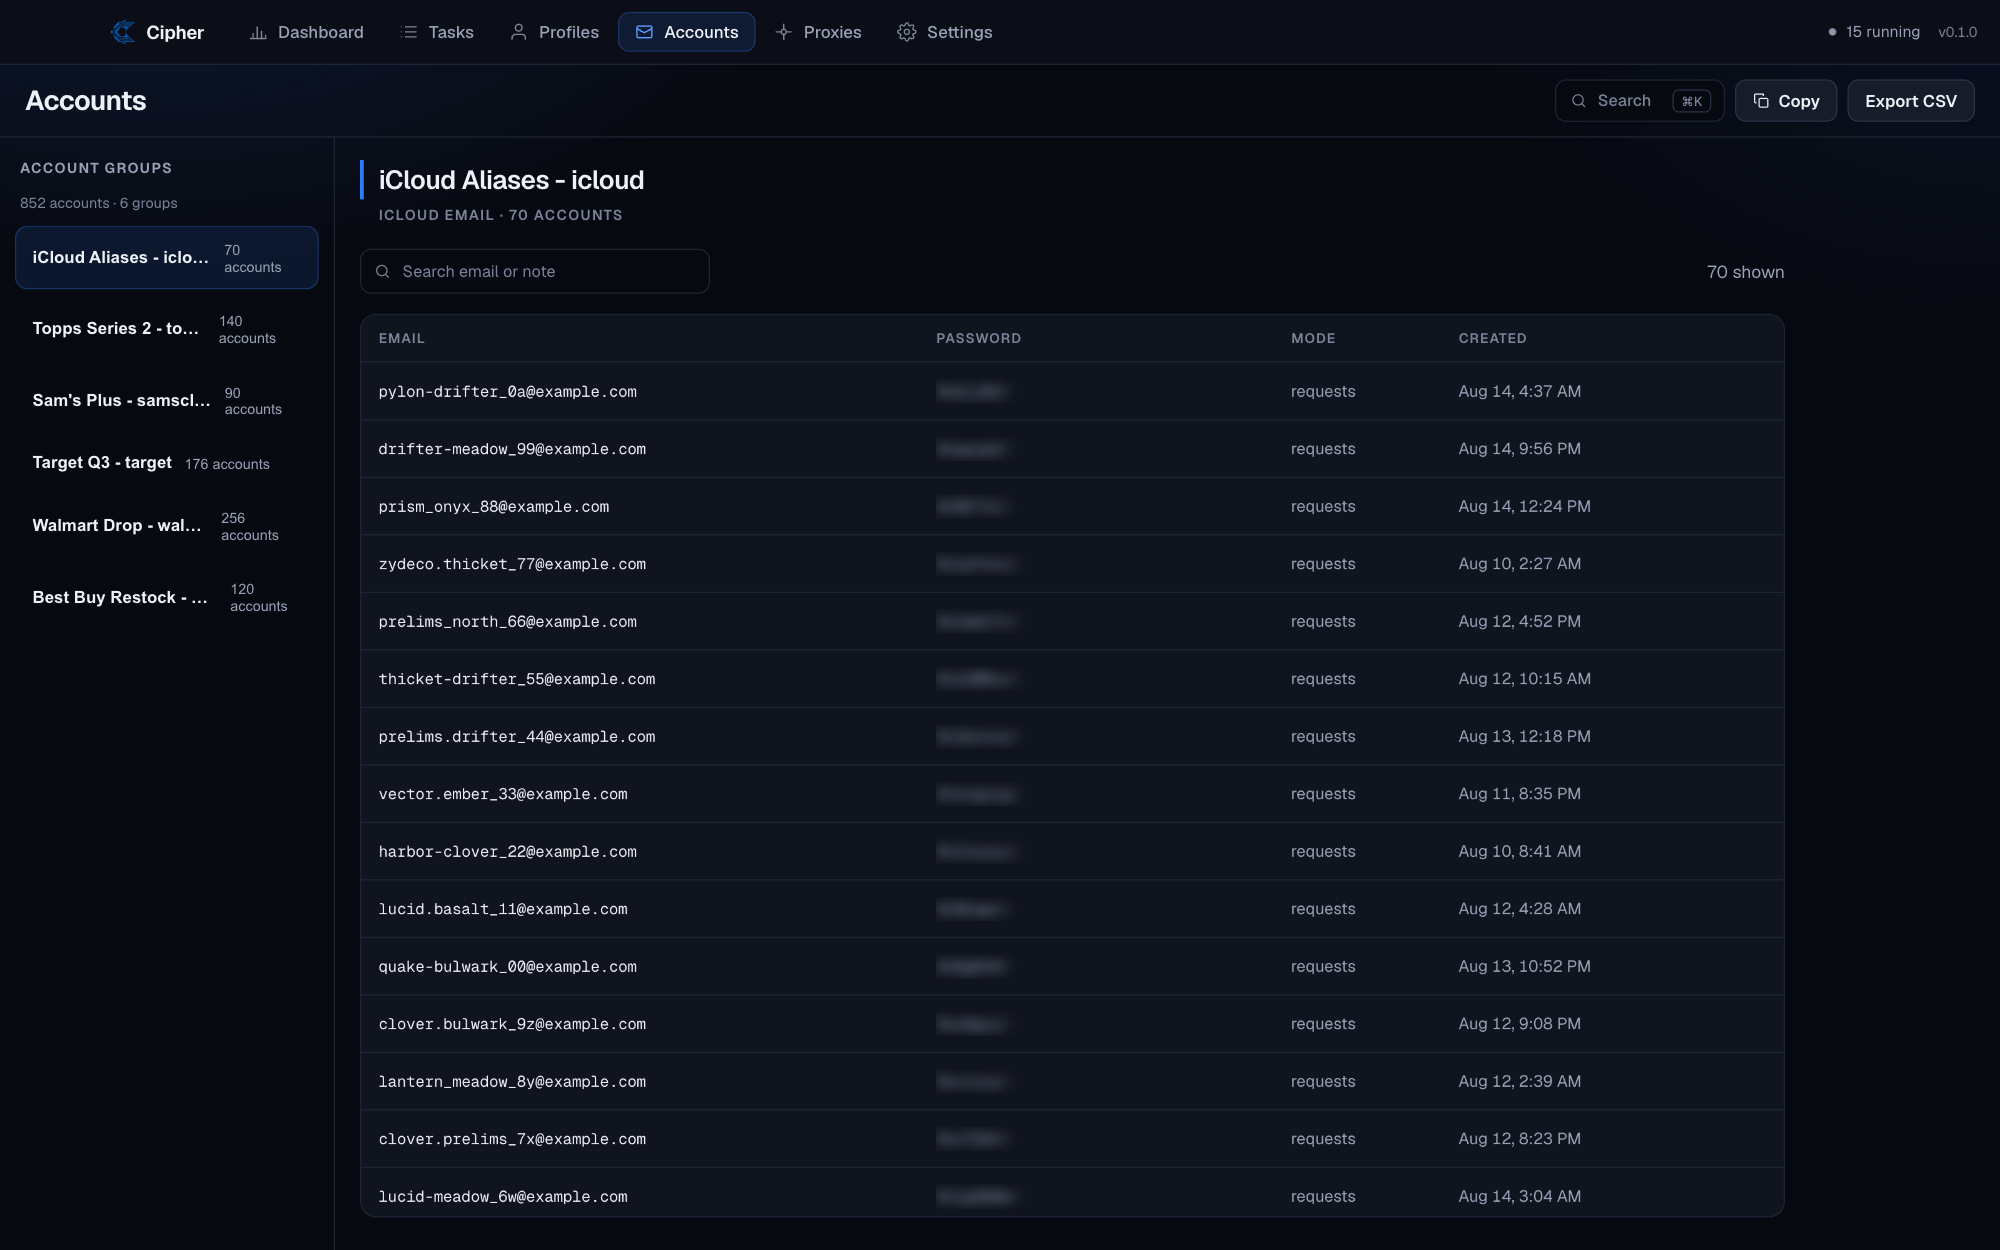Switch to the Tasks tab
Viewport: 2000px width, 1250px height.
[437, 32]
